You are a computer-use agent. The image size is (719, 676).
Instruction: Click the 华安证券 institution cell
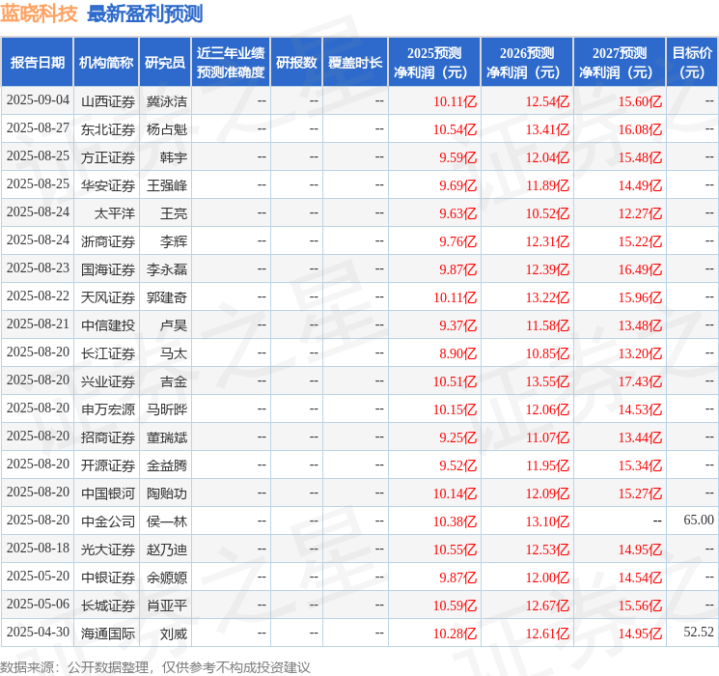tap(108, 186)
